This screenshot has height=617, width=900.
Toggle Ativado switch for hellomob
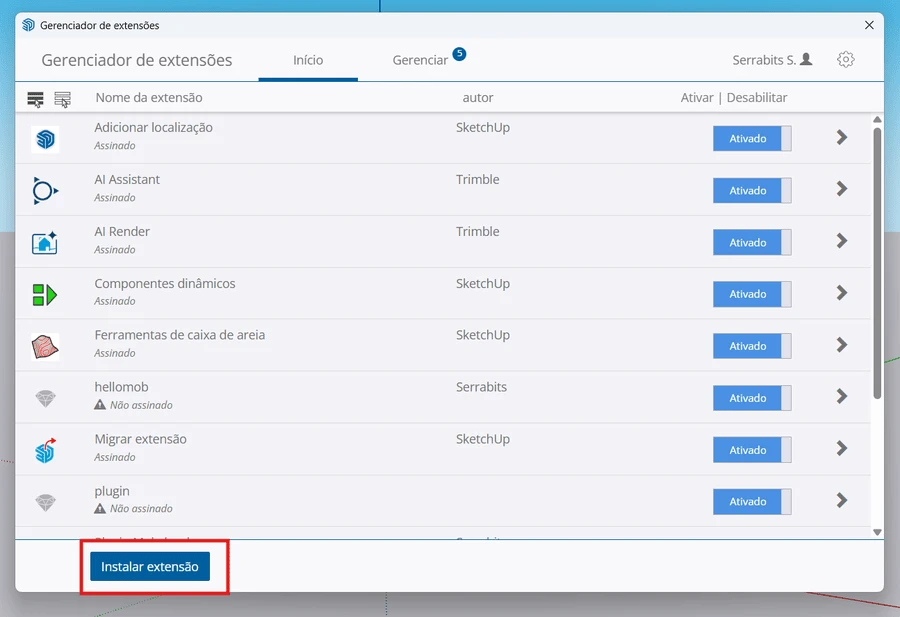[752, 398]
